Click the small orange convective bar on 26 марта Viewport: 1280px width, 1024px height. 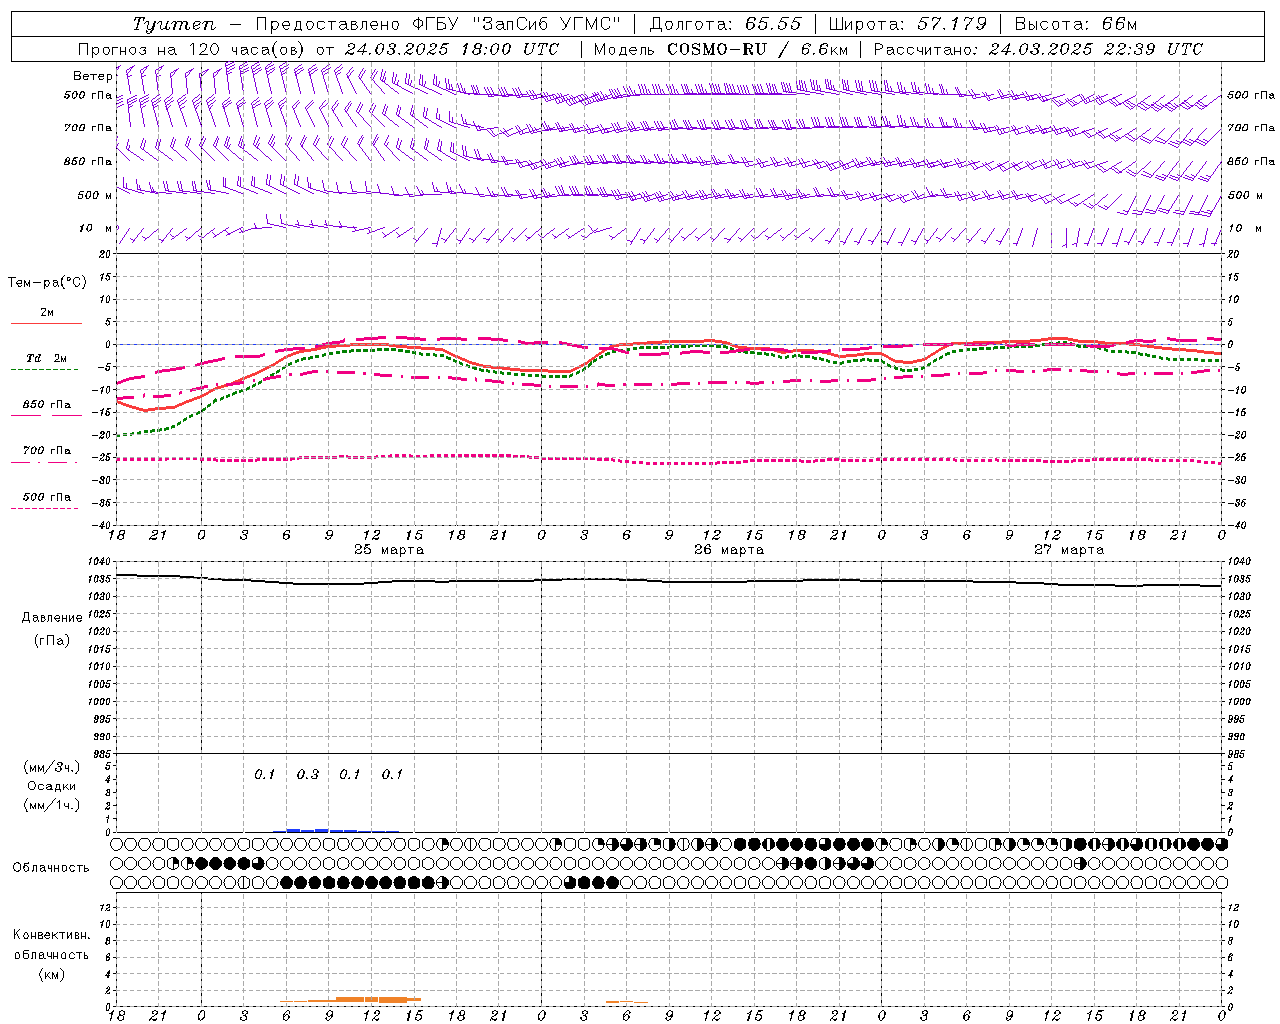pyautogui.click(x=626, y=1002)
